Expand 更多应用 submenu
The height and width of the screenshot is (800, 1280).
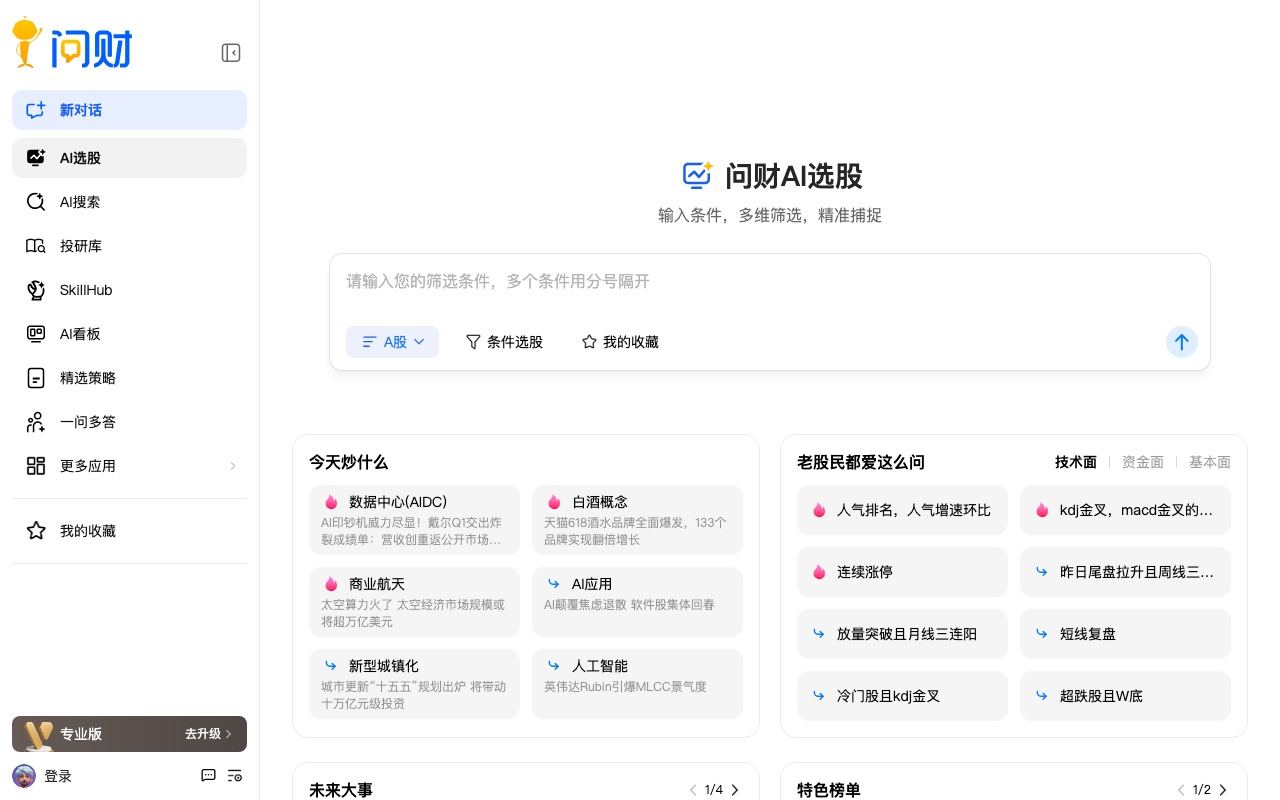pyautogui.click(x=129, y=466)
